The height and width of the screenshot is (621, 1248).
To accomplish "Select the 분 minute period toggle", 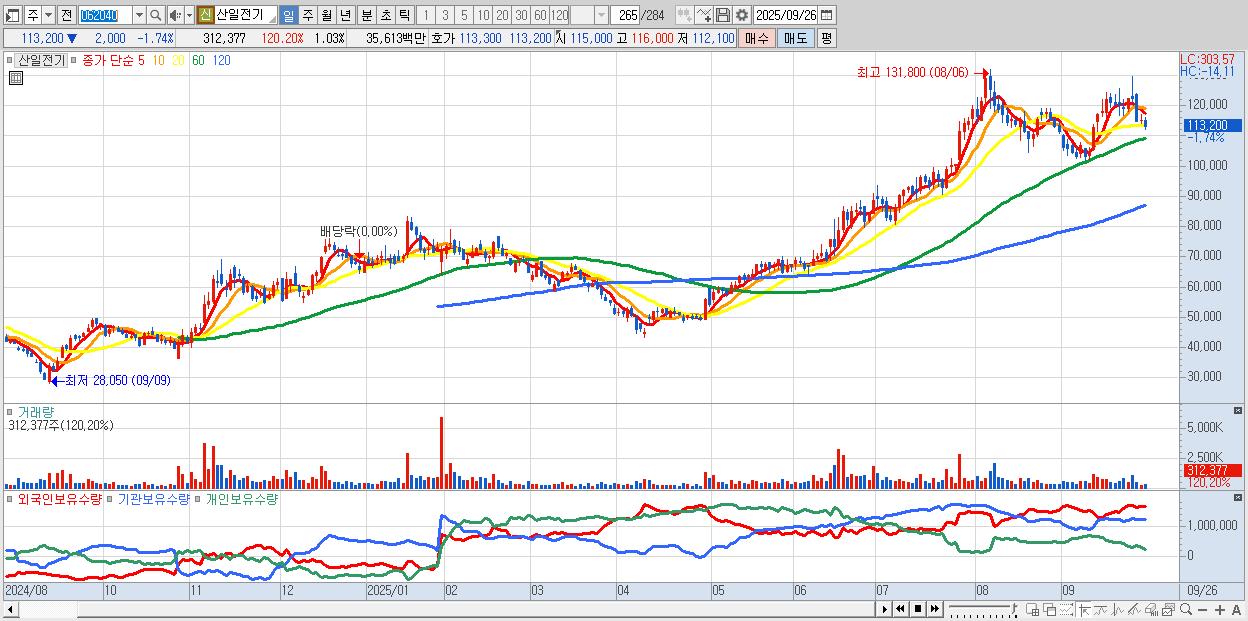I will click(x=366, y=15).
